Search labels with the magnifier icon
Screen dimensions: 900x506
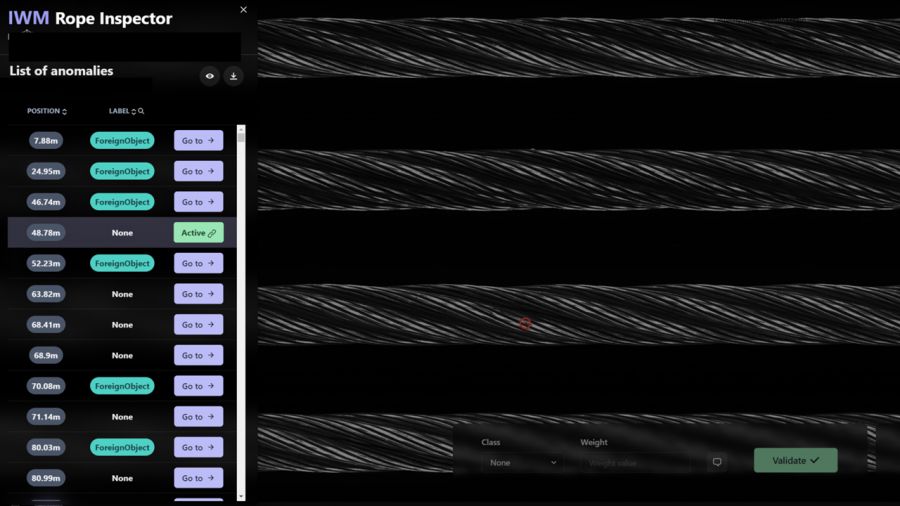[x=142, y=111]
